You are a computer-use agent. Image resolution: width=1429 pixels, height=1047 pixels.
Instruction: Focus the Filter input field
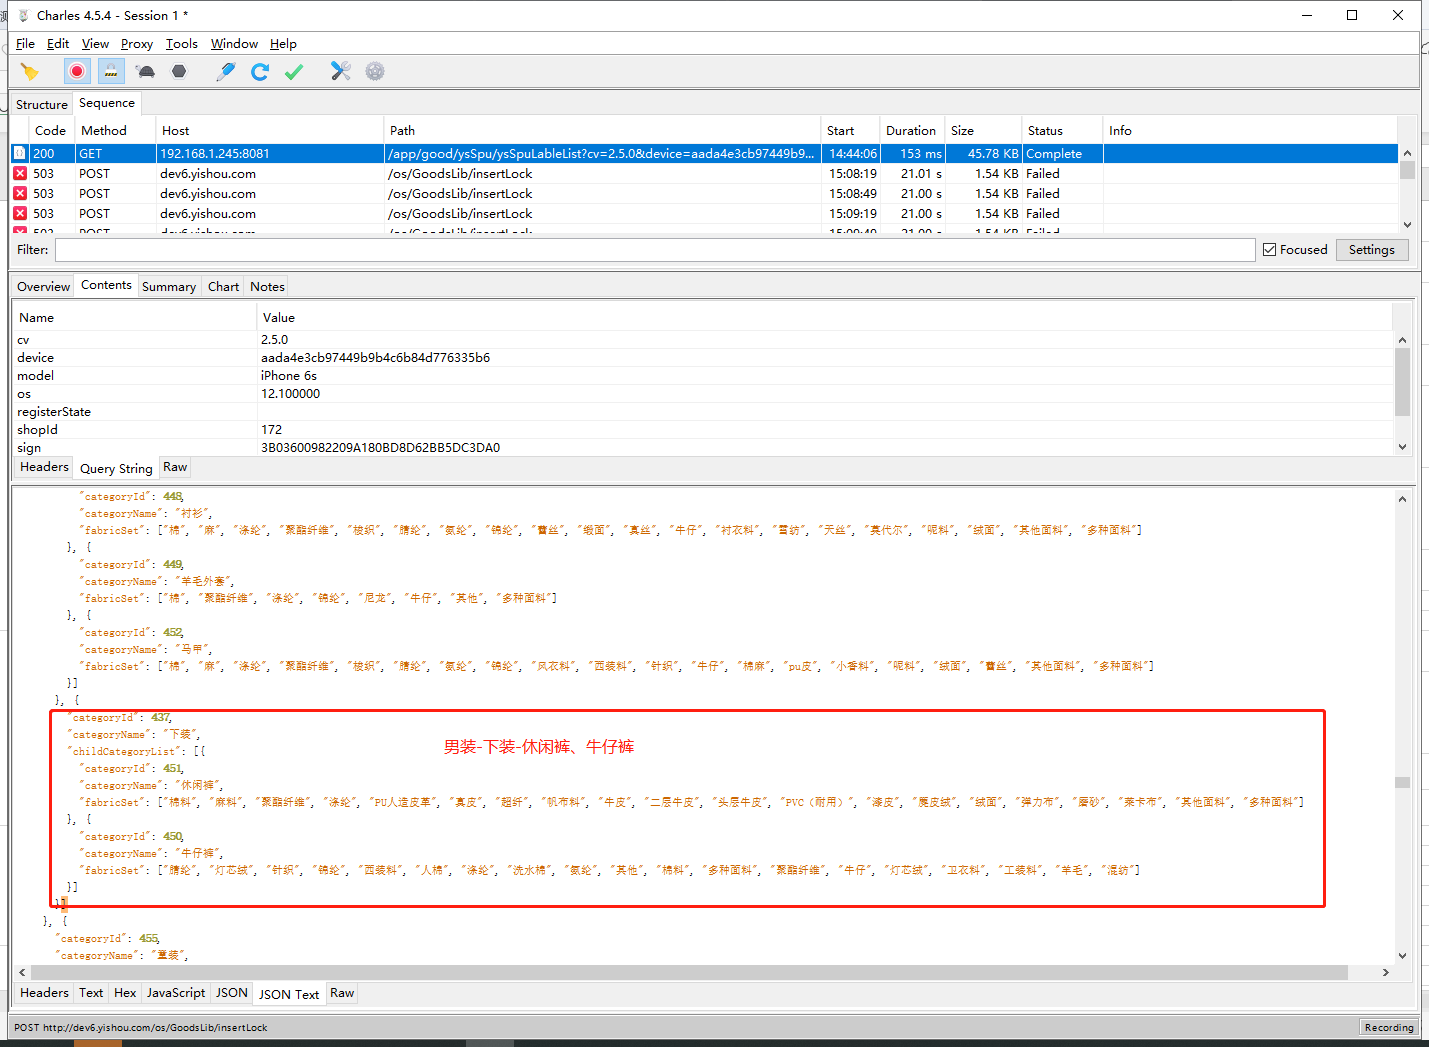click(655, 250)
